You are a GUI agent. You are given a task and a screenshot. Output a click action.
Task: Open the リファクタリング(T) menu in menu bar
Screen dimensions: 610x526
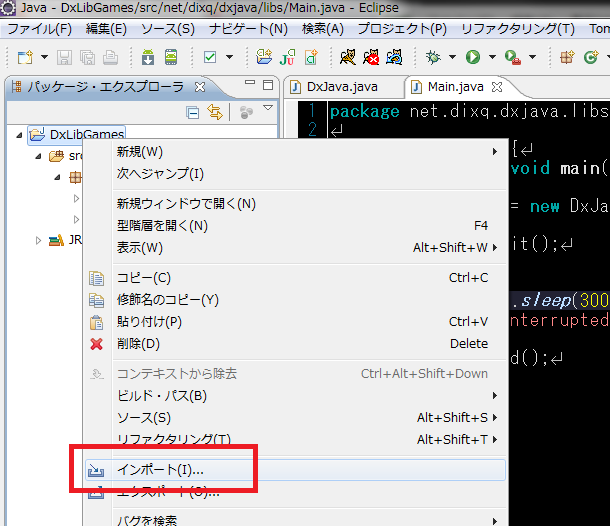coord(518,29)
